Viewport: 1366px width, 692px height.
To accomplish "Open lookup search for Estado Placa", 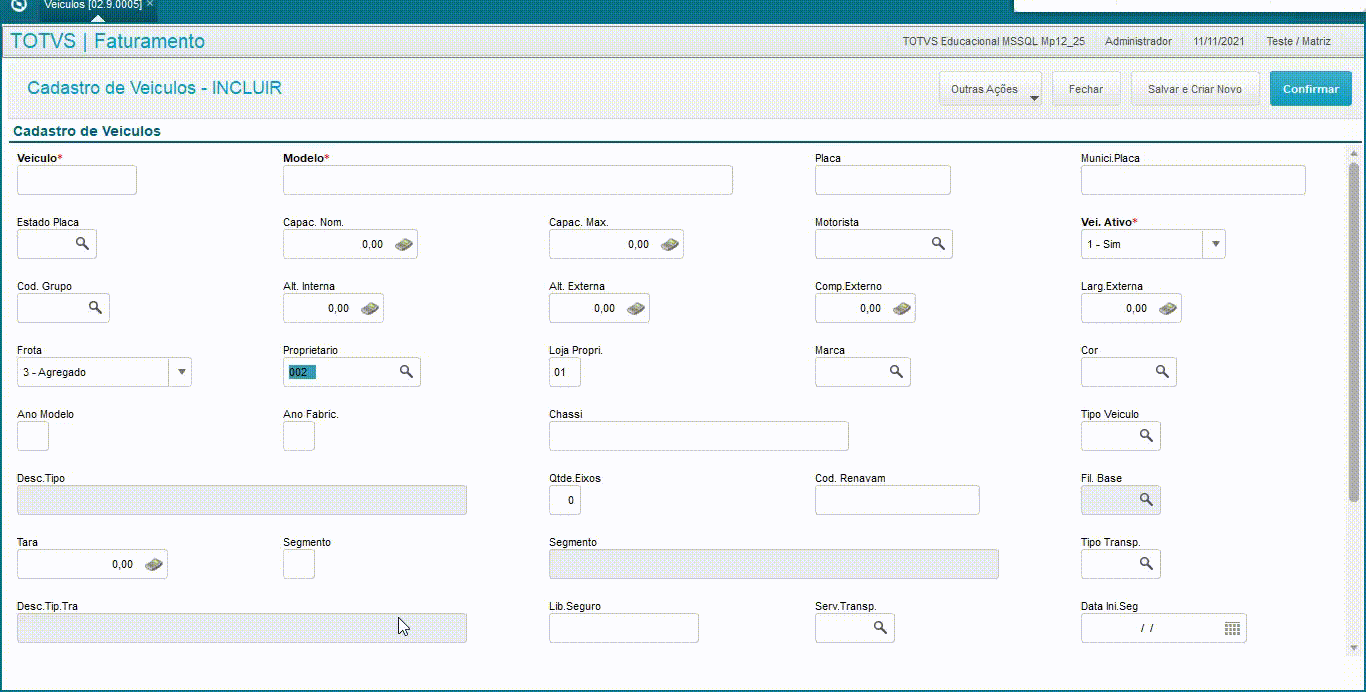I will click(x=82, y=243).
